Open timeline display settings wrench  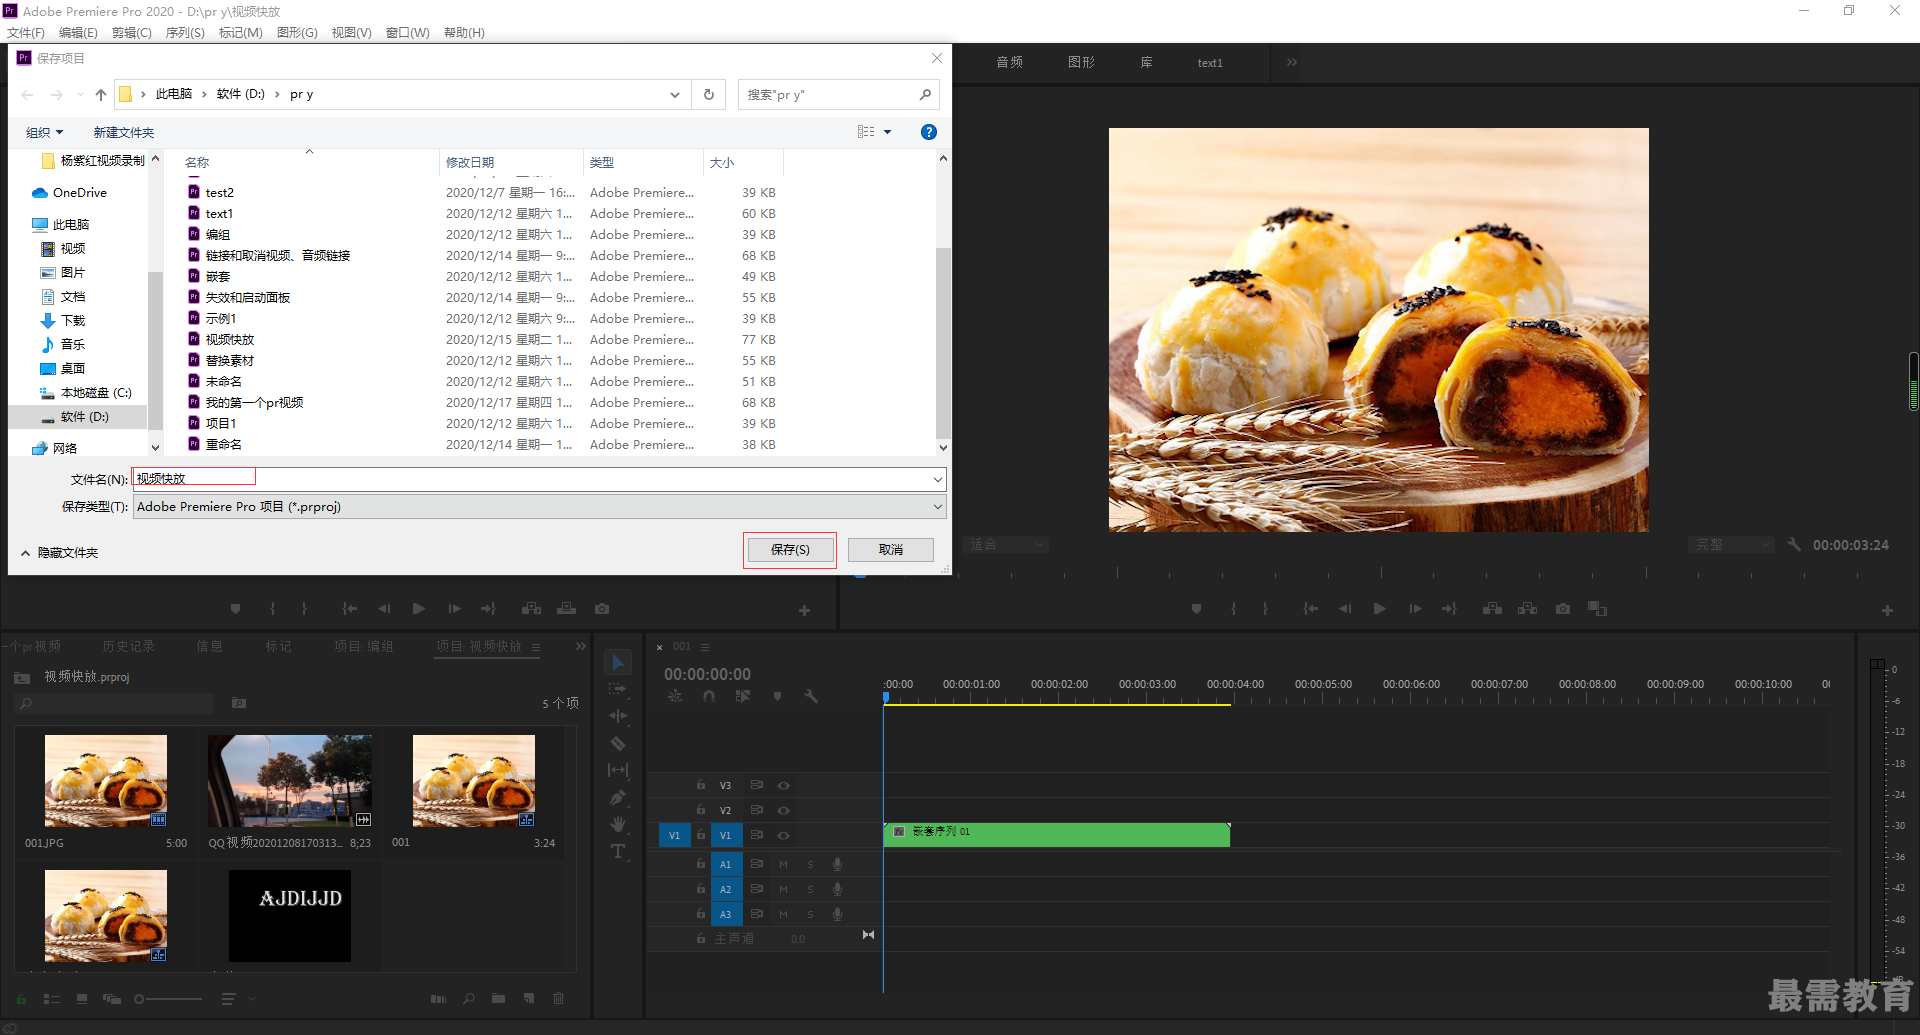[811, 696]
